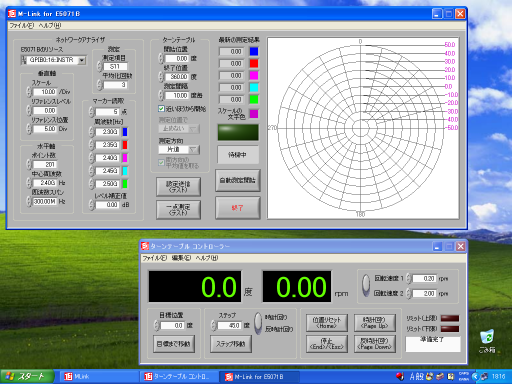Screen dimensions: 512x384
Task: Toggle the greyed both-directions average checkbox
Action: (161, 163)
